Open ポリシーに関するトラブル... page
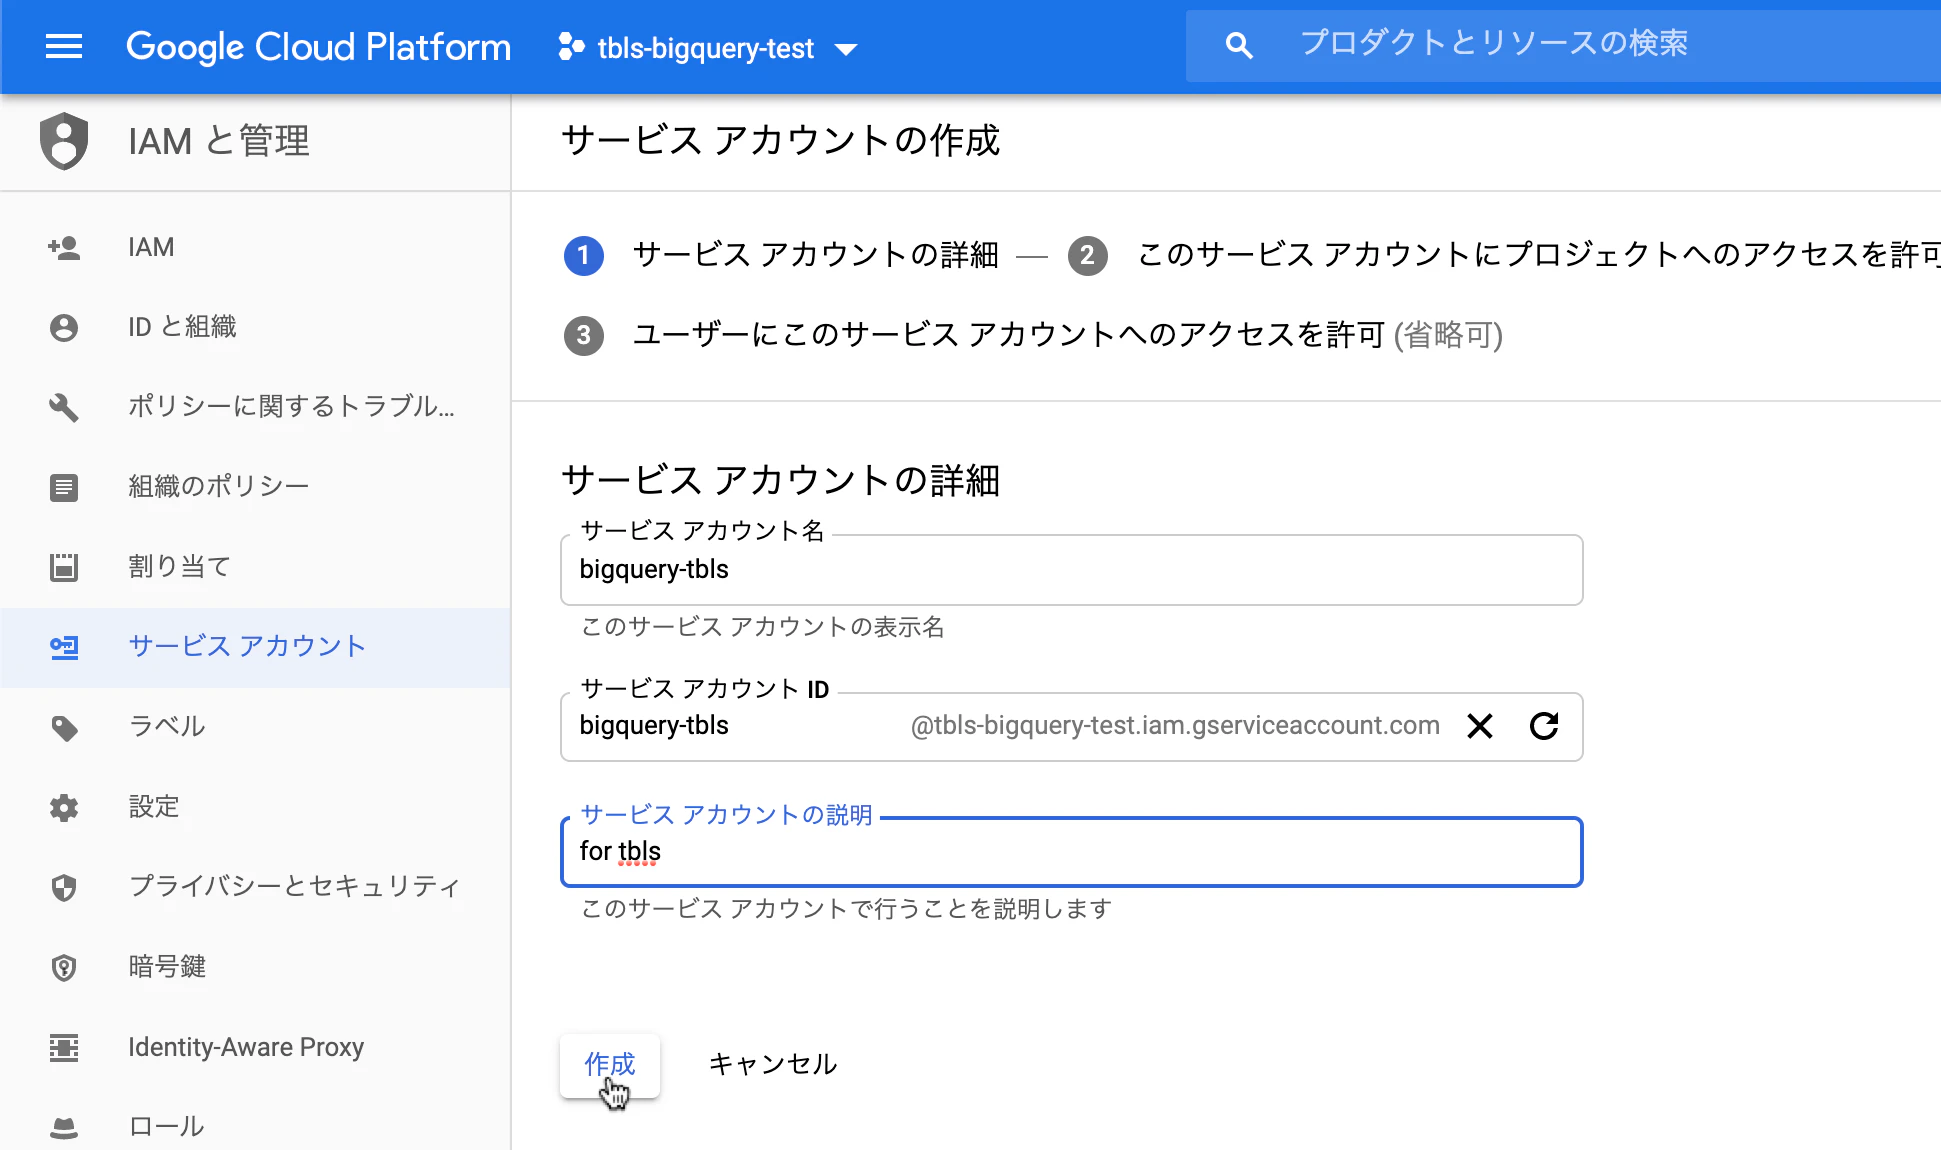Screen dimensions: 1941x1150 point(256,407)
